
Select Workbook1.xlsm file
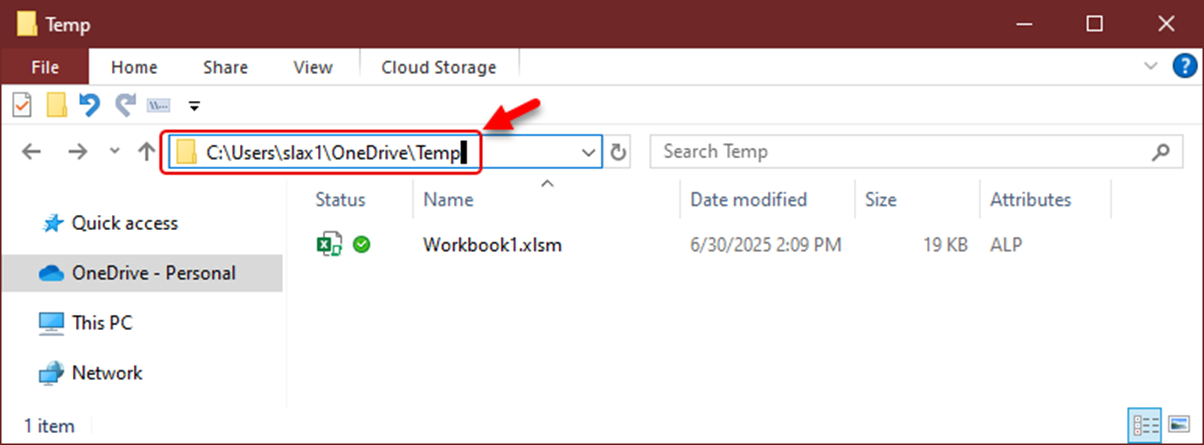(x=492, y=244)
